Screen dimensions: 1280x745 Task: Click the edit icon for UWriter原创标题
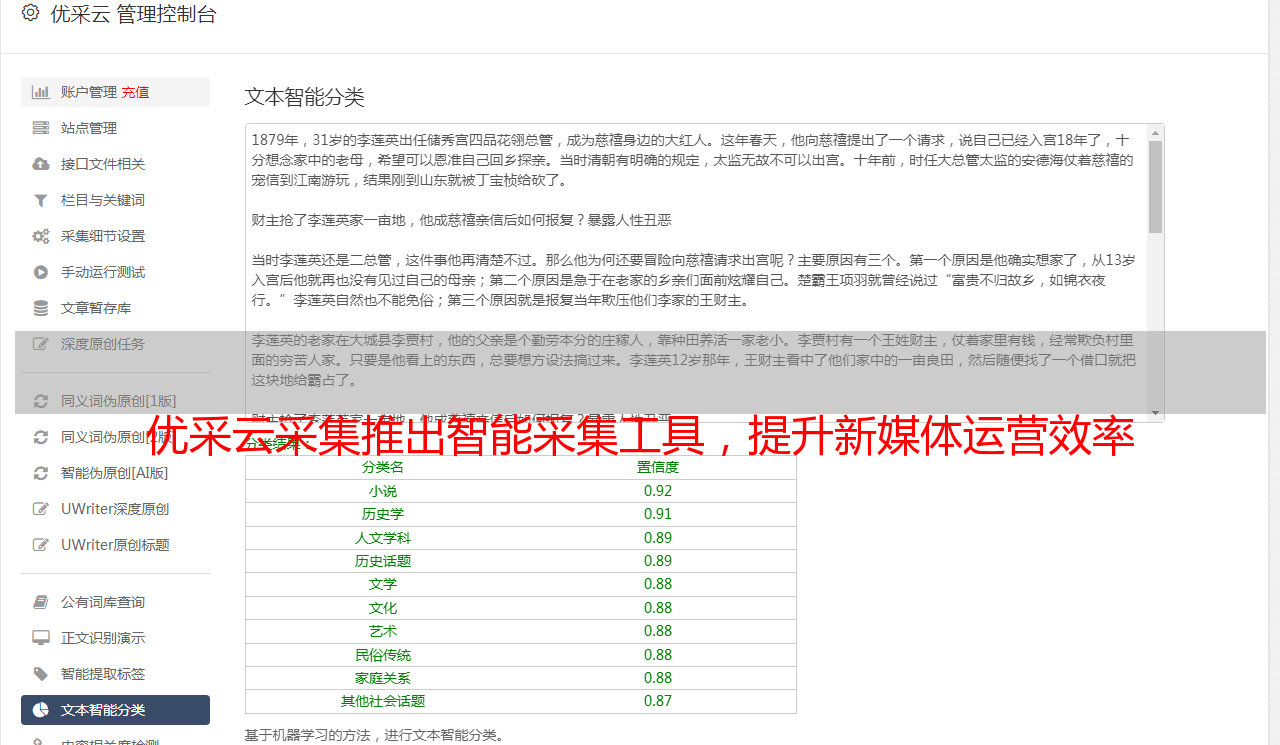pos(41,545)
